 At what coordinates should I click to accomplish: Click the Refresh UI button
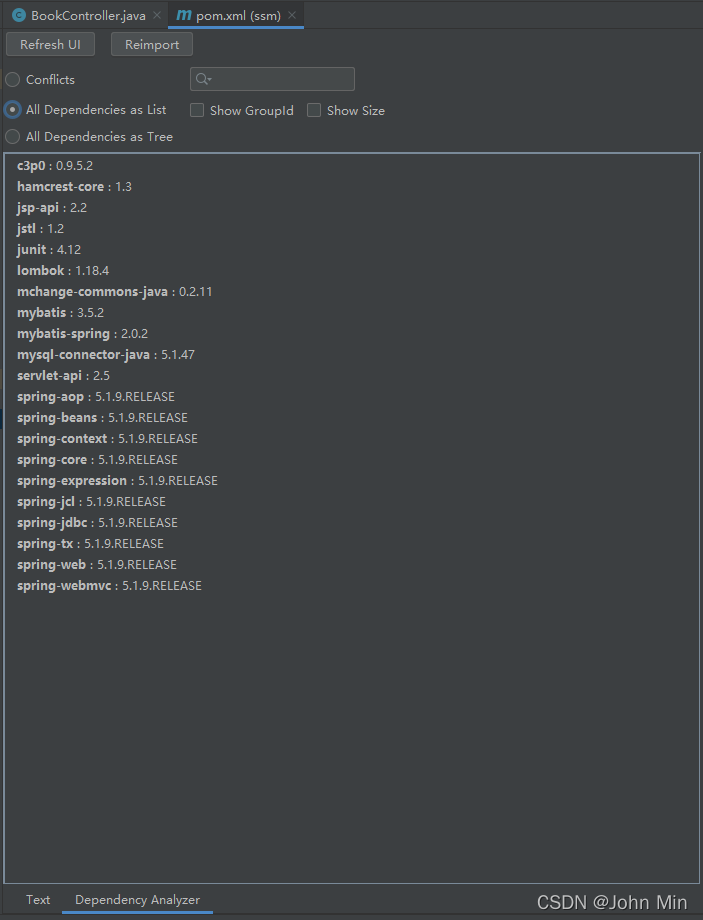point(50,45)
